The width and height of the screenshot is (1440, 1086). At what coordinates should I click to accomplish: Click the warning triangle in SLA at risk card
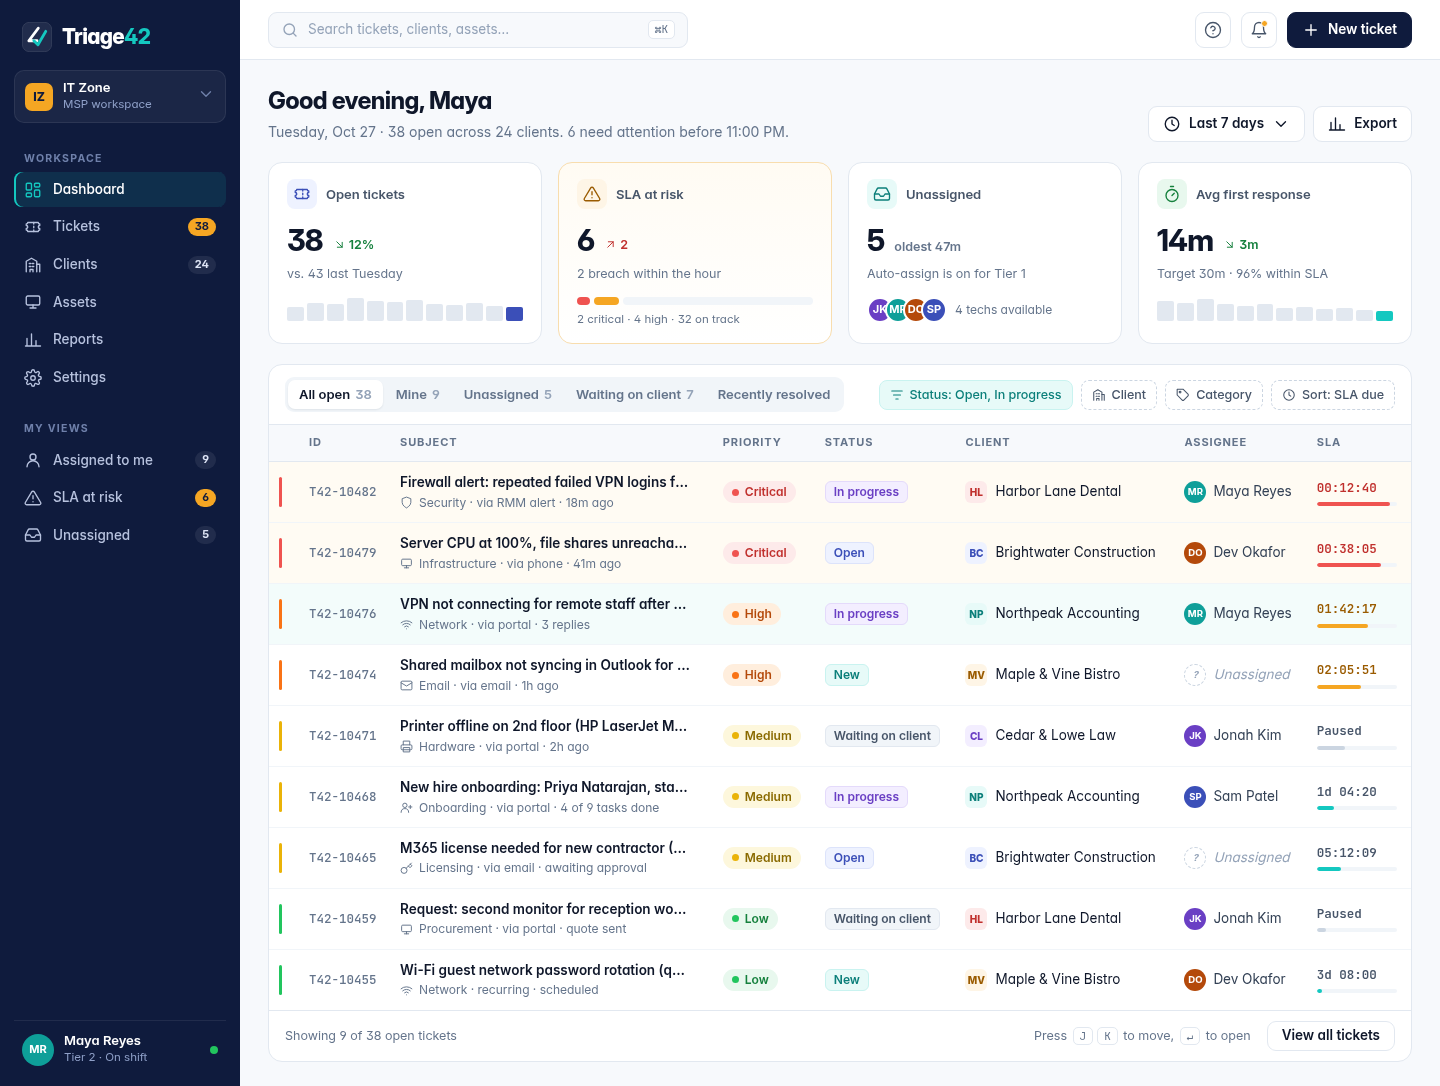click(592, 194)
